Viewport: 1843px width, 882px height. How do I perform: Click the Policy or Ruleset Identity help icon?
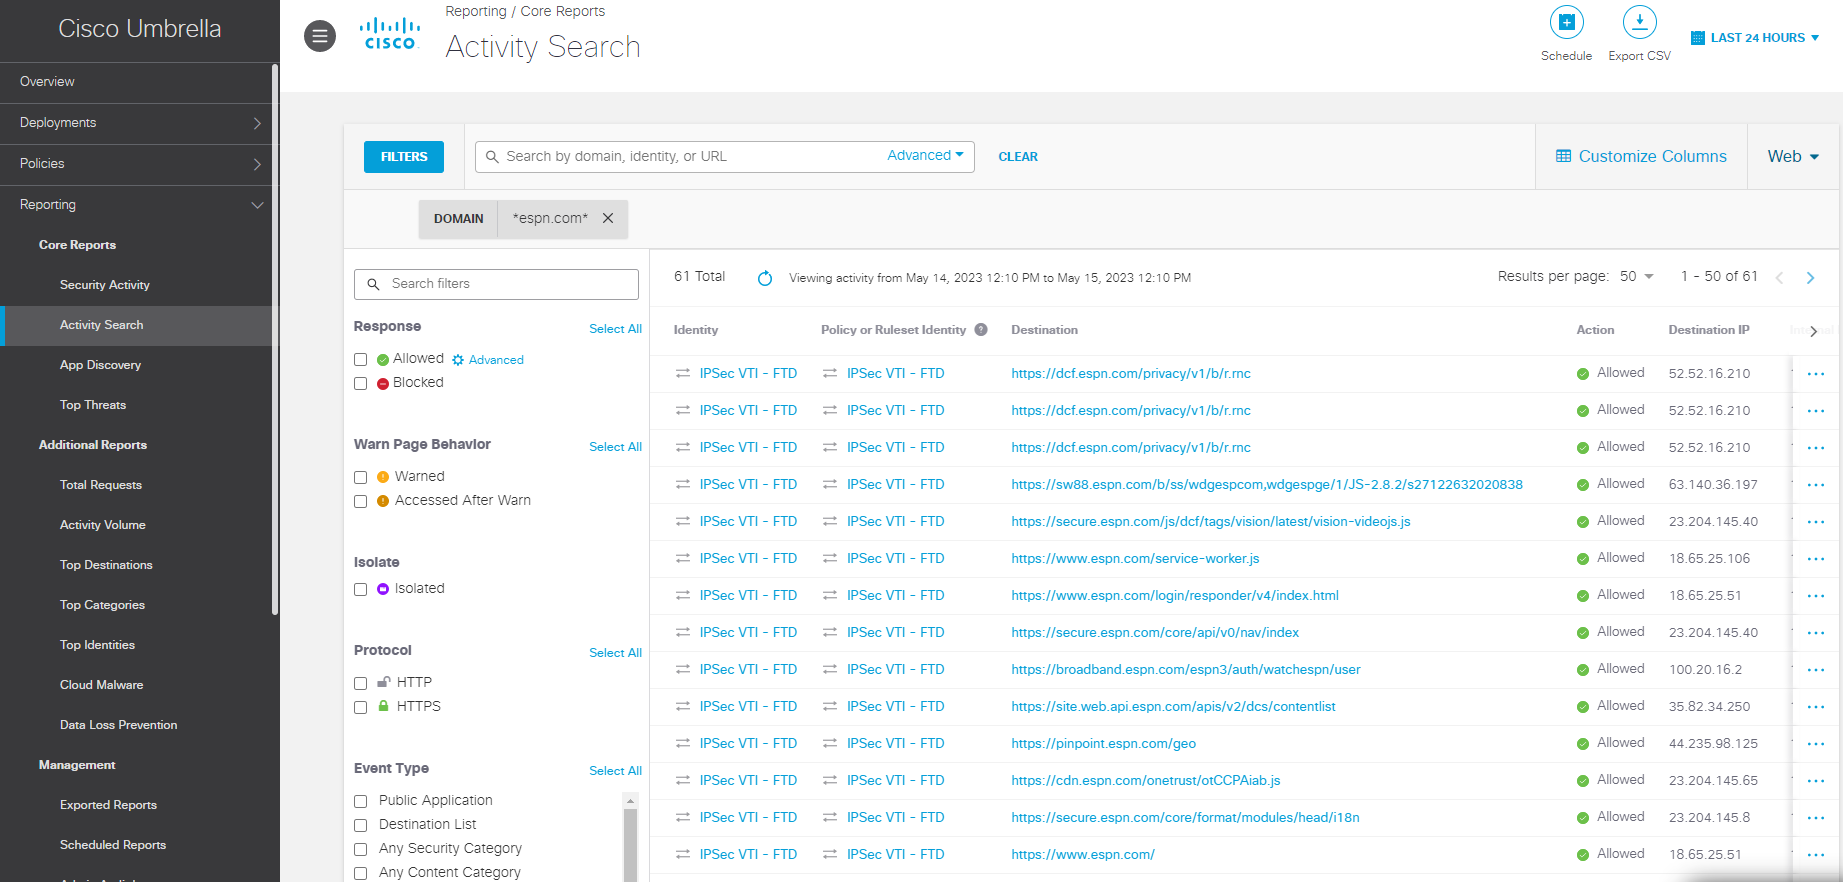coord(981,330)
